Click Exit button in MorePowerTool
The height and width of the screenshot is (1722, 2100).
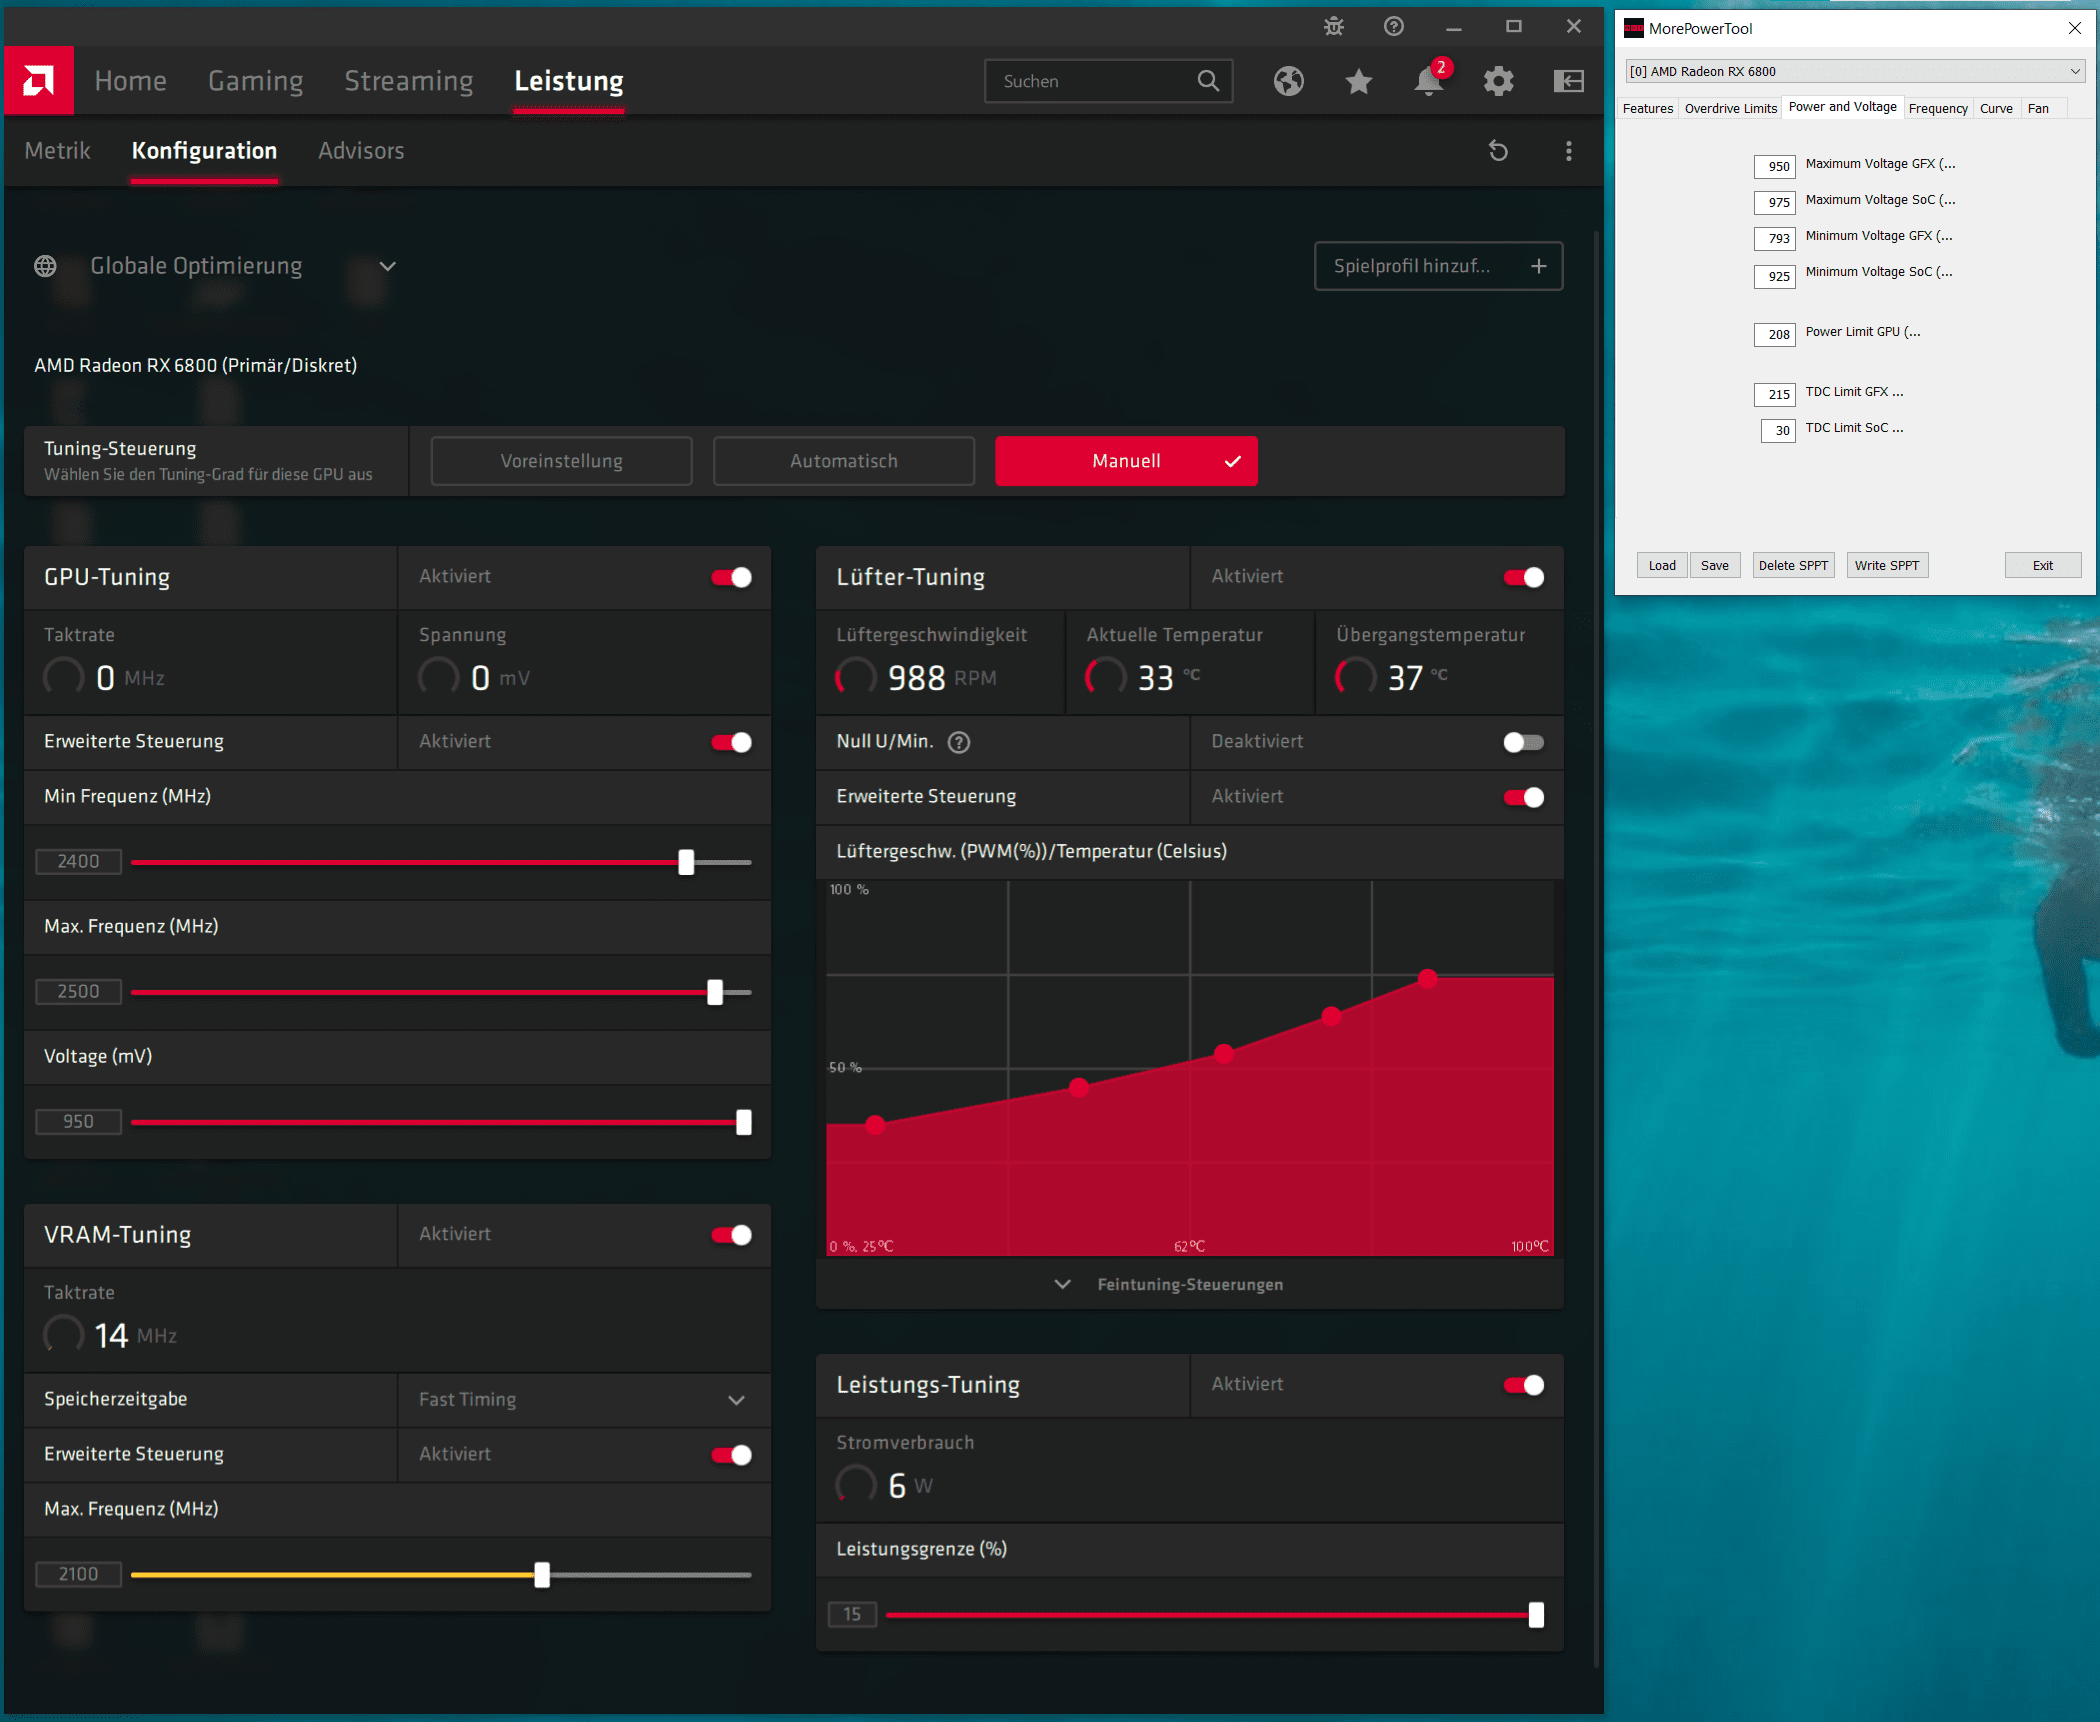[x=2043, y=565]
